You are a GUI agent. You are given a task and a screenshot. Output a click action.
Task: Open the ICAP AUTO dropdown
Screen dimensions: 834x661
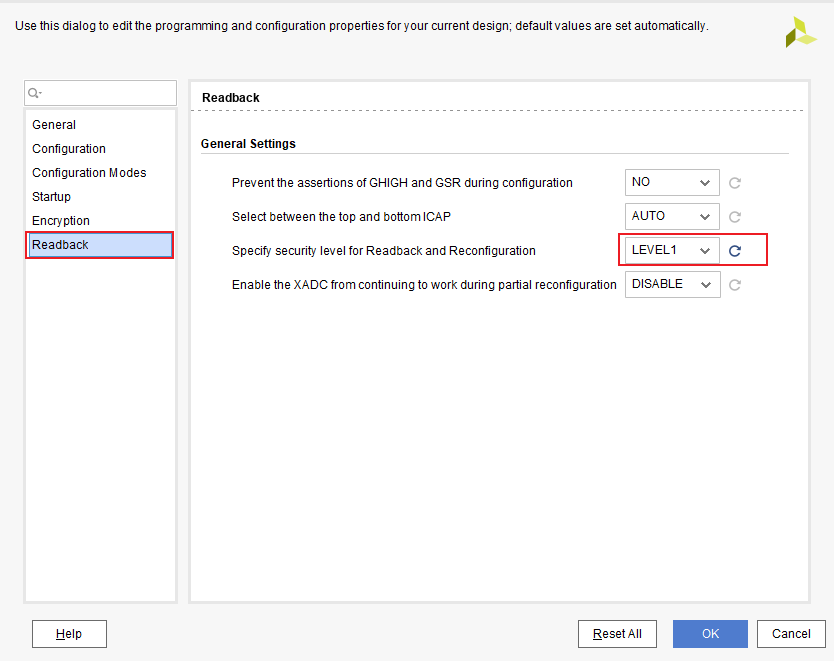pos(672,216)
